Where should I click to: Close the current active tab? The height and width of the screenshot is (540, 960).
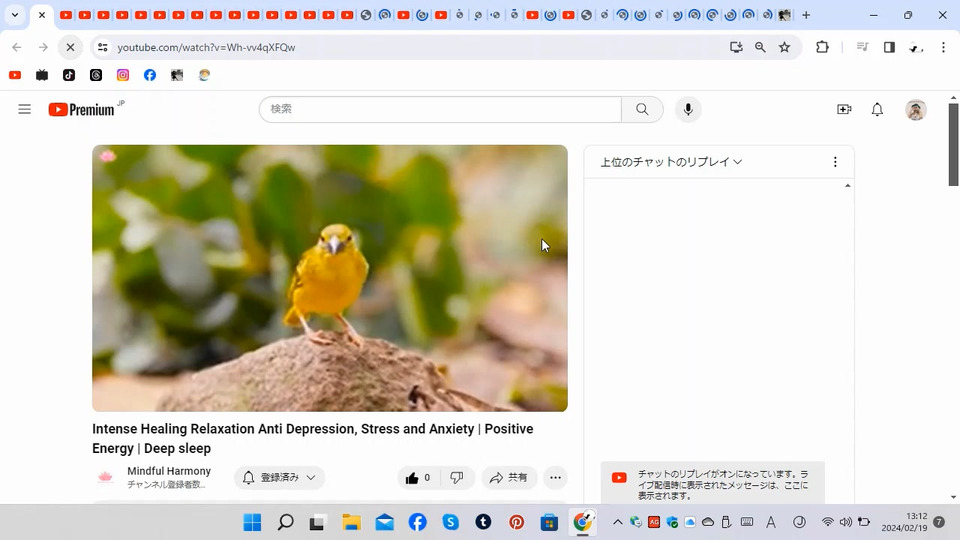[42, 15]
